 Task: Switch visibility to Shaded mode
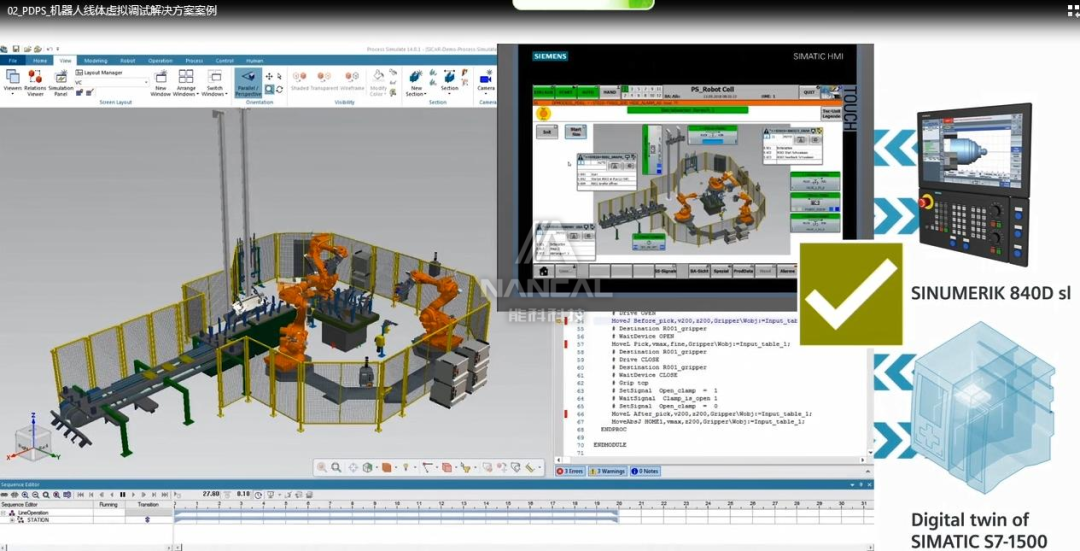299,81
